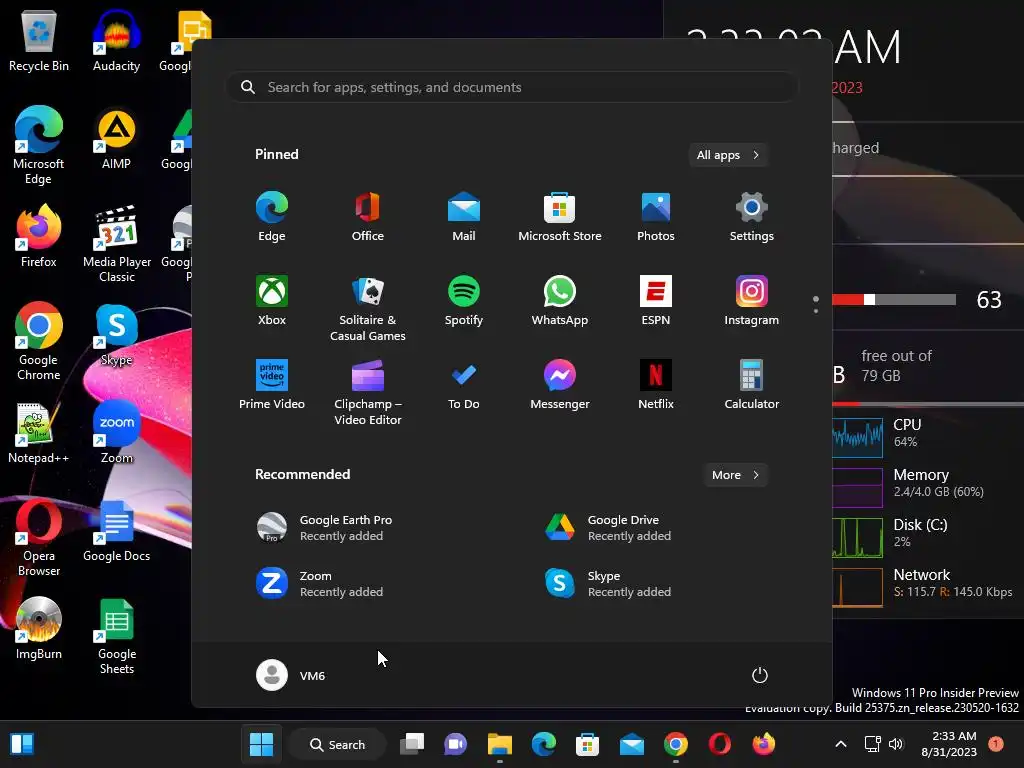Image resolution: width=1024 pixels, height=768 pixels.
Task: Select the Google Sheets desktop shortcut
Action: 117,637
